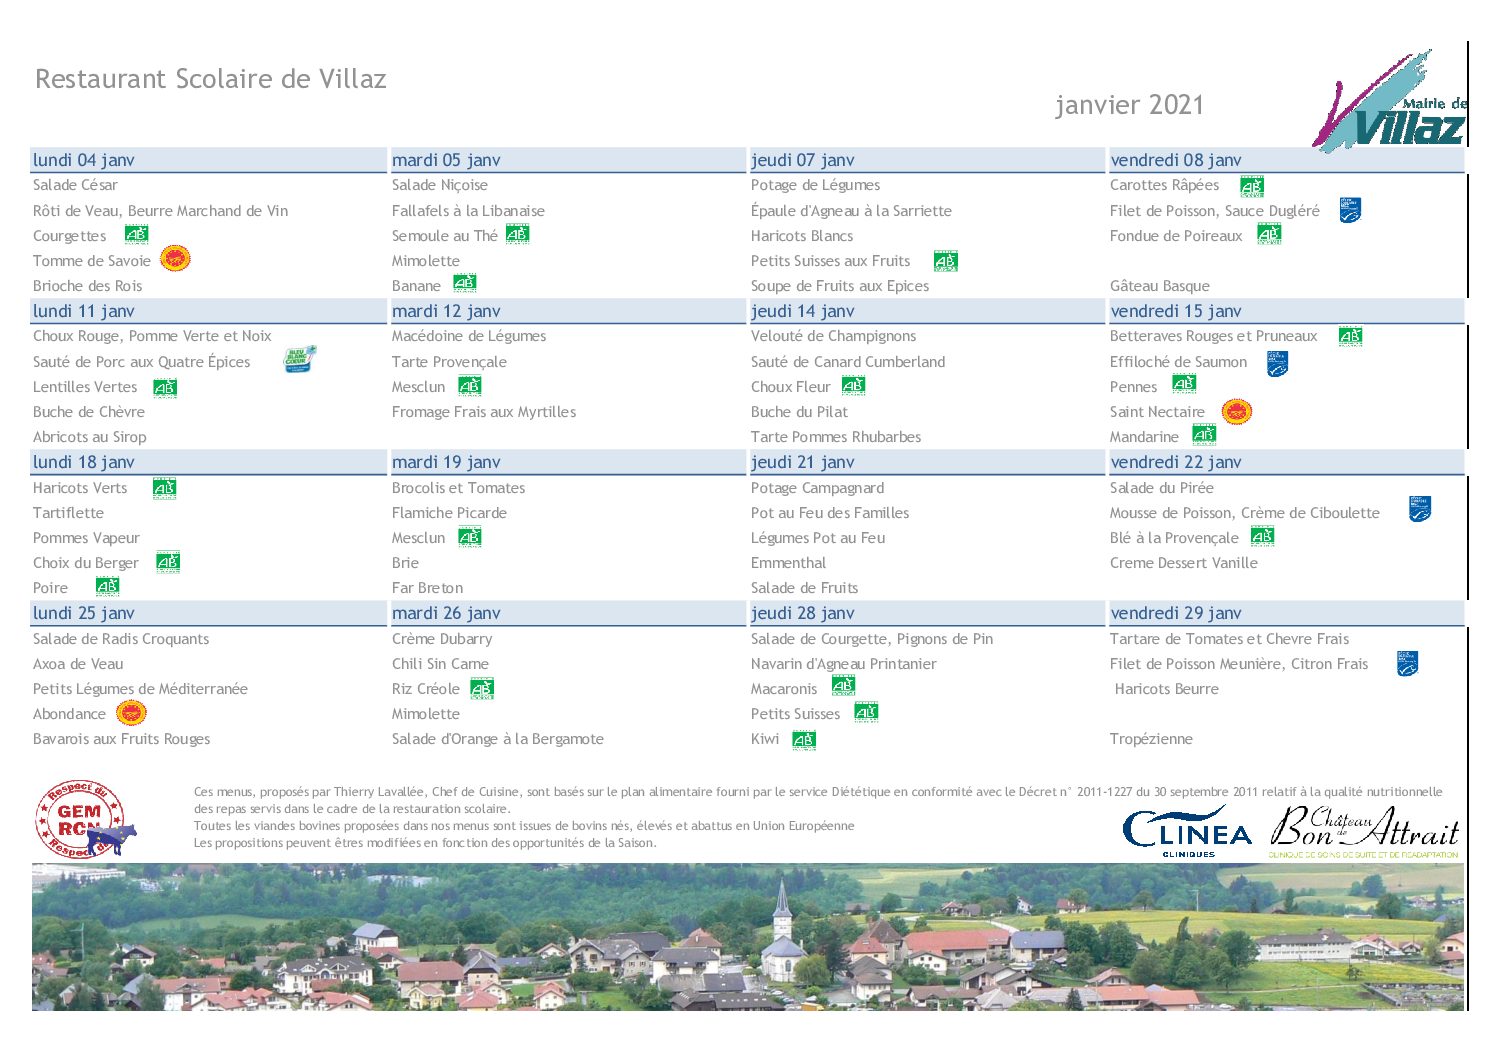The image size is (1496, 1058).
Task: Click the GEM RCN respect stamp logo
Action: tap(85, 820)
